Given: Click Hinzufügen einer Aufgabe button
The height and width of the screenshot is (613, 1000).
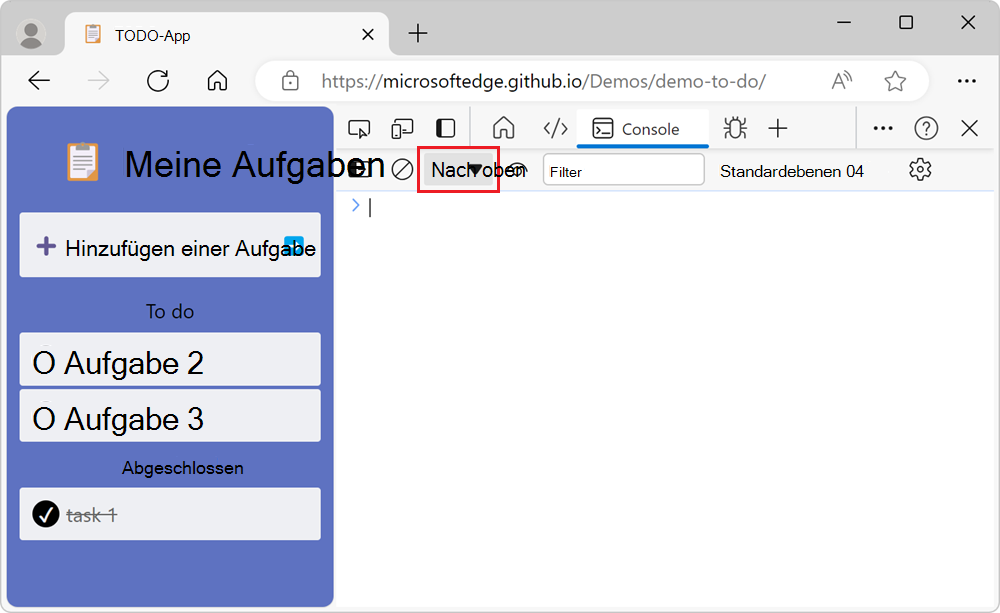Looking at the screenshot, I should [x=170, y=245].
